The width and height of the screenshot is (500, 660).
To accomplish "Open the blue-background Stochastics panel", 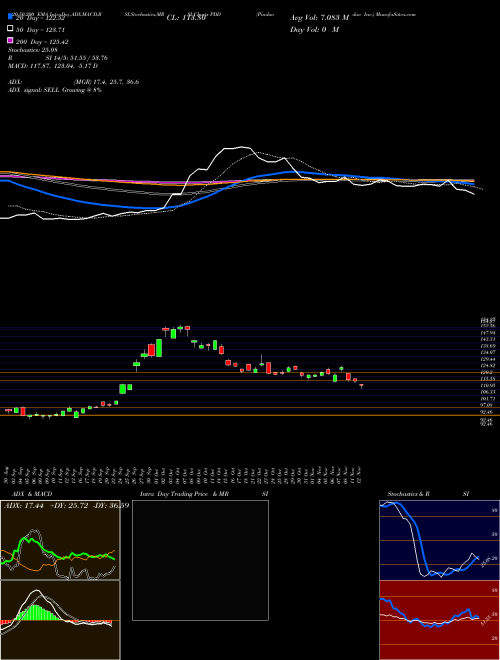I will (x=439, y=540).
